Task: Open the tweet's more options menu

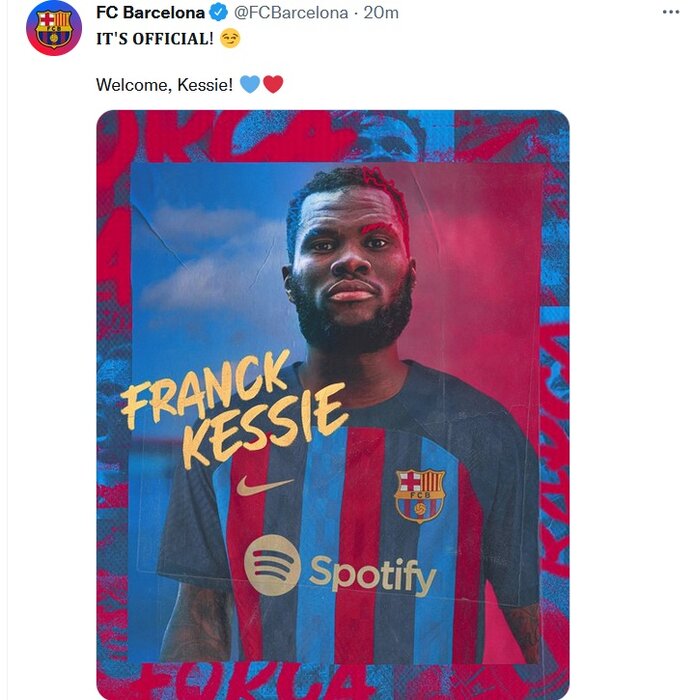Action: (671, 12)
